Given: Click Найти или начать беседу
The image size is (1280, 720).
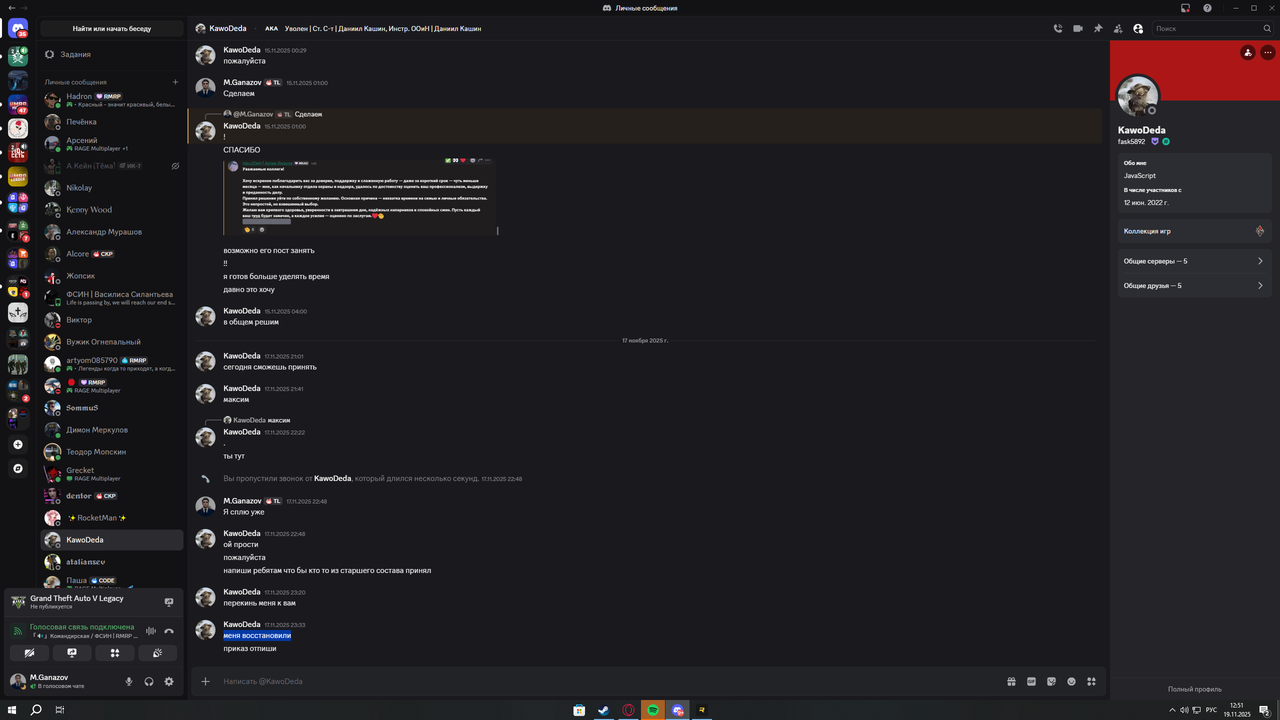Looking at the screenshot, I should tap(112, 29).
